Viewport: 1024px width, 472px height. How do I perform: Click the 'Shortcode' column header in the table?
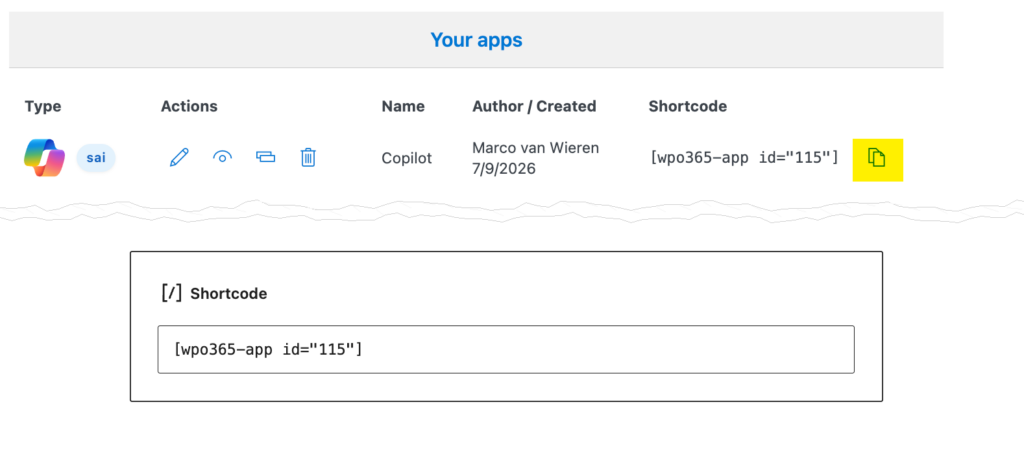pyautogui.click(x=688, y=106)
